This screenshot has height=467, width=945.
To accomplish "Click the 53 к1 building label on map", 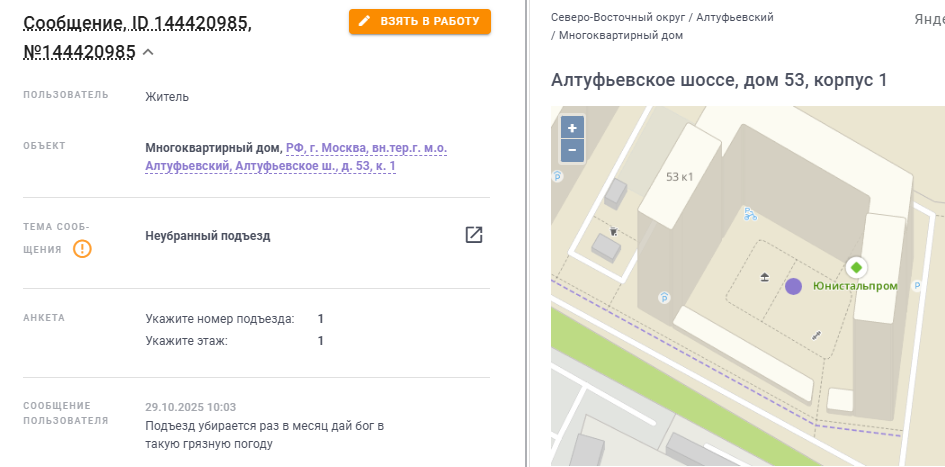I will tap(680, 177).
